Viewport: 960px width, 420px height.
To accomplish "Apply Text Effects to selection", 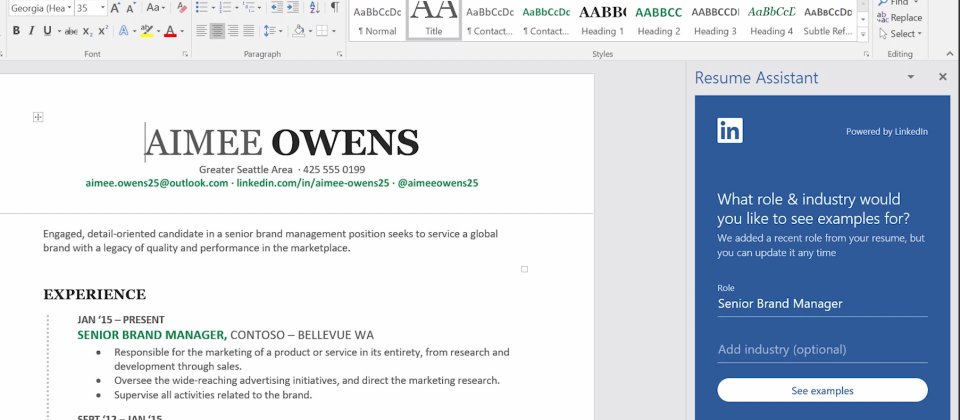I will (124, 31).
